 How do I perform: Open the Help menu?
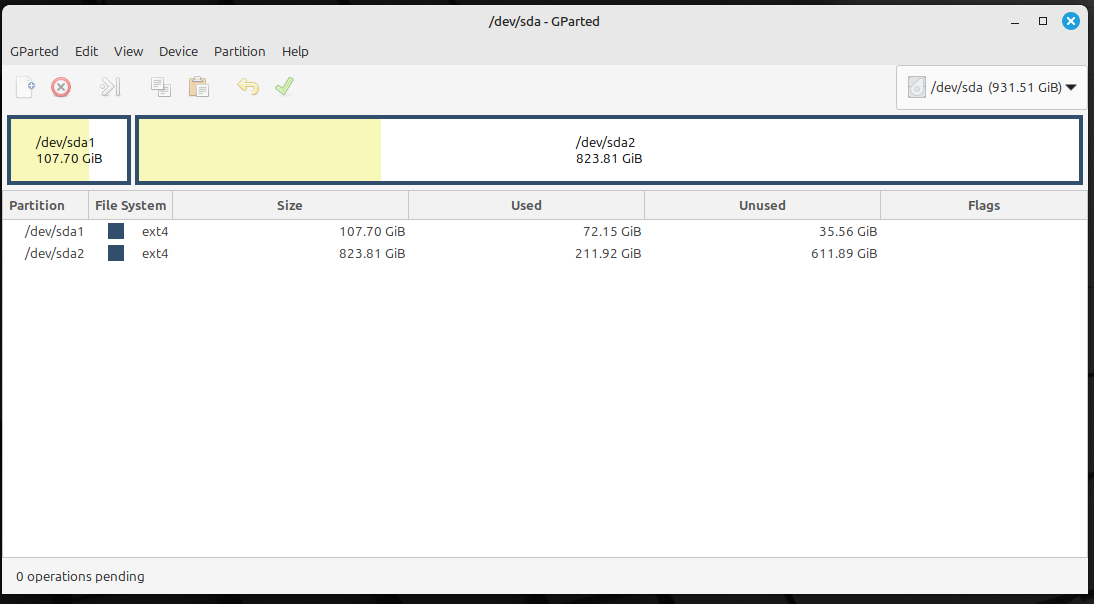coord(295,51)
